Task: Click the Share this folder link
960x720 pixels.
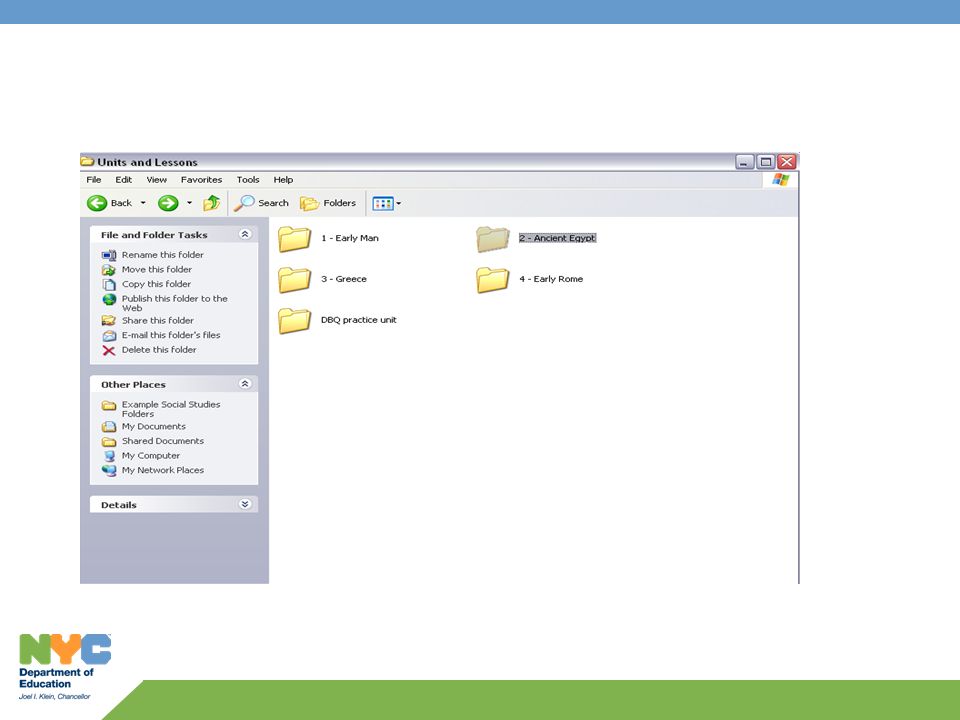Action: pyautogui.click(x=157, y=320)
